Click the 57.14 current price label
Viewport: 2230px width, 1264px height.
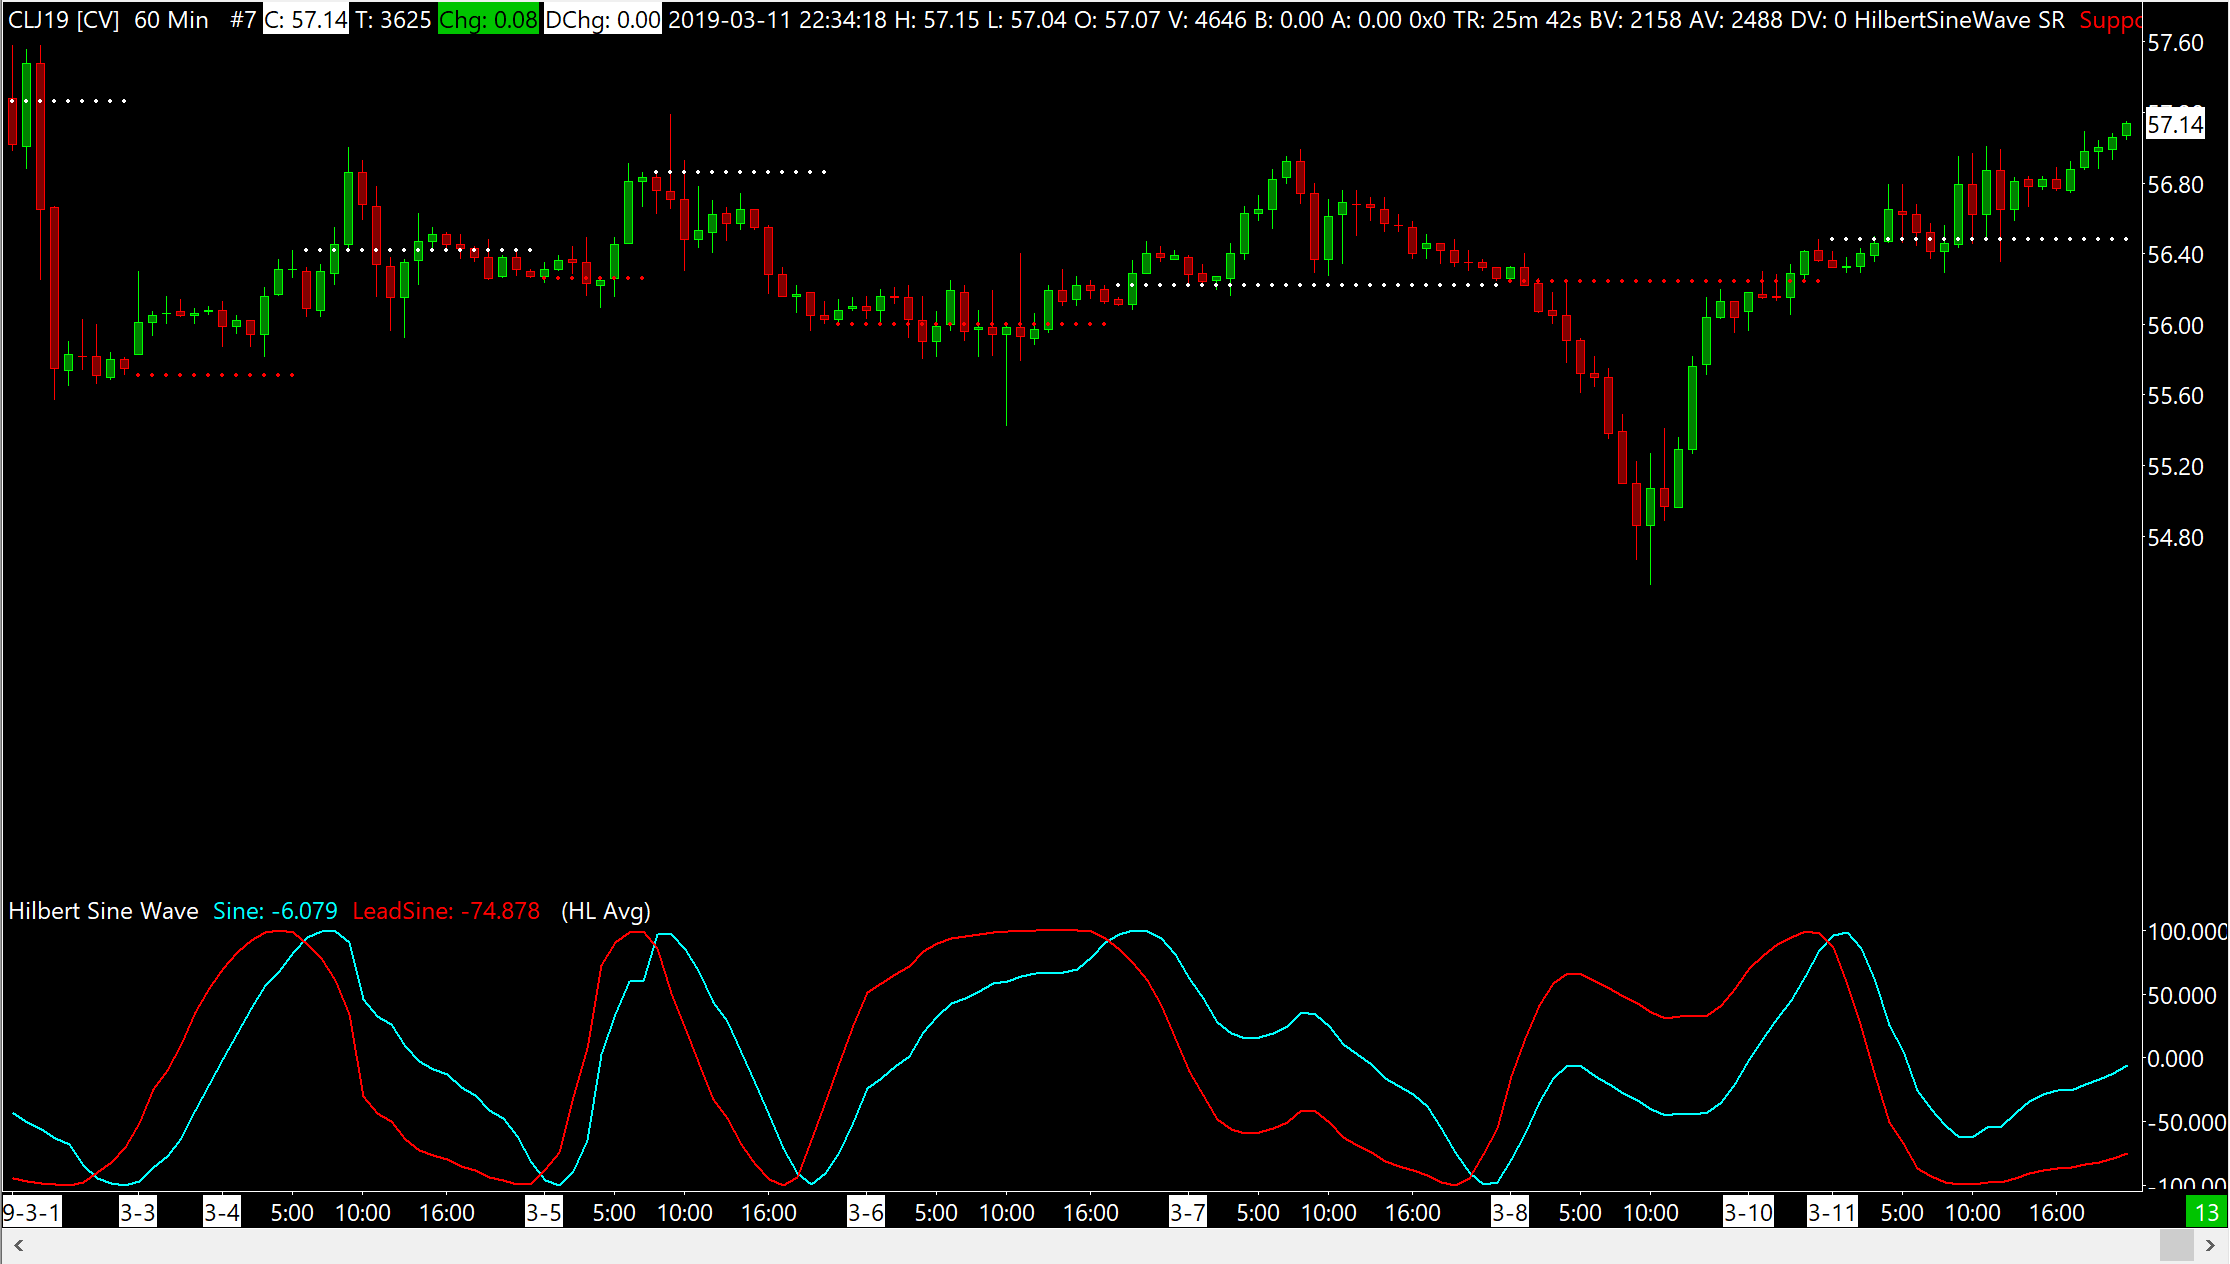pyautogui.click(x=2175, y=125)
